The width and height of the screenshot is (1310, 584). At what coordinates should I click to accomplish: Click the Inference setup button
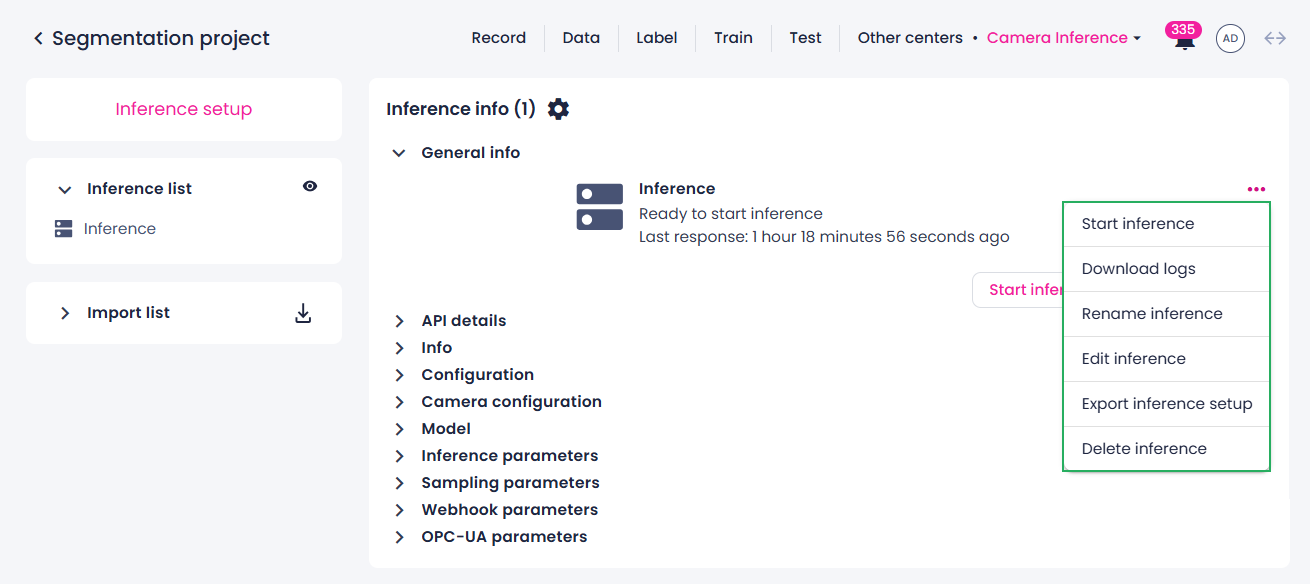click(184, 109)
